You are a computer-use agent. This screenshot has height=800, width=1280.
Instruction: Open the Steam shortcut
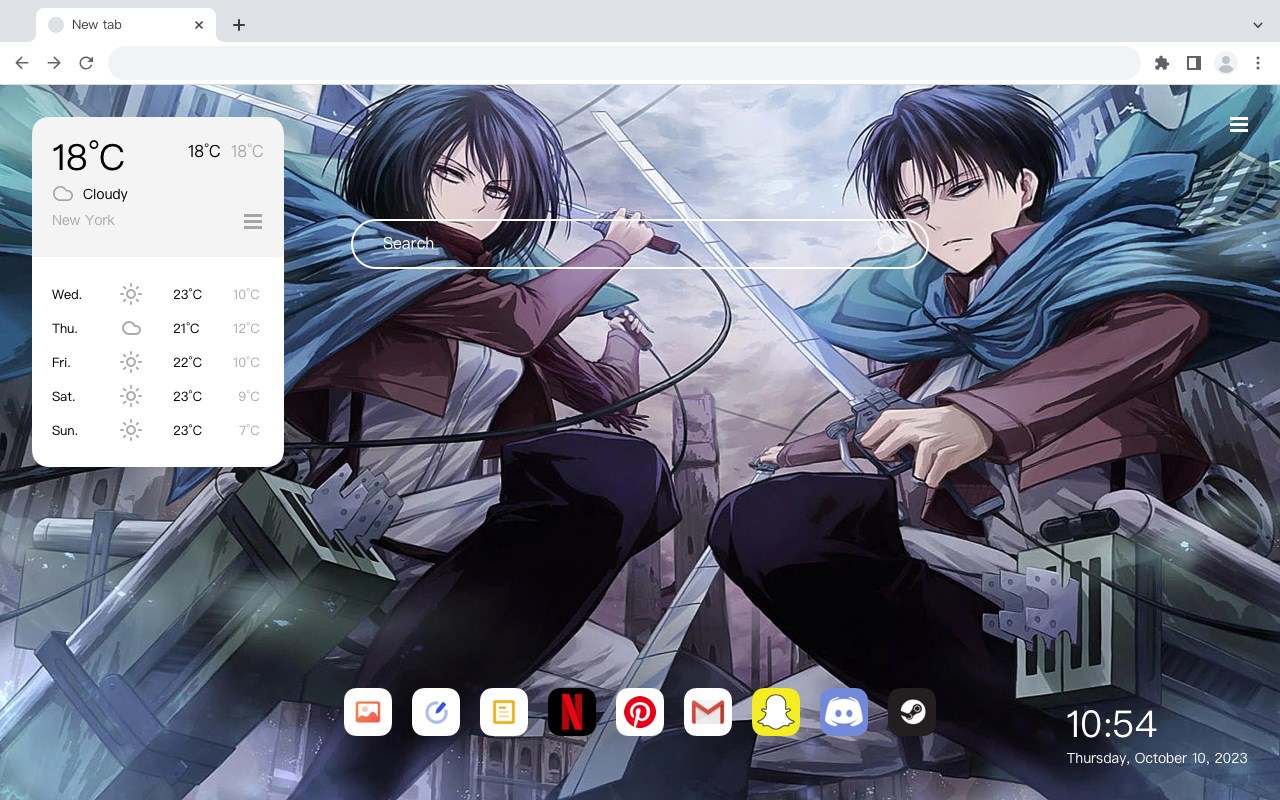pos(912,712)
